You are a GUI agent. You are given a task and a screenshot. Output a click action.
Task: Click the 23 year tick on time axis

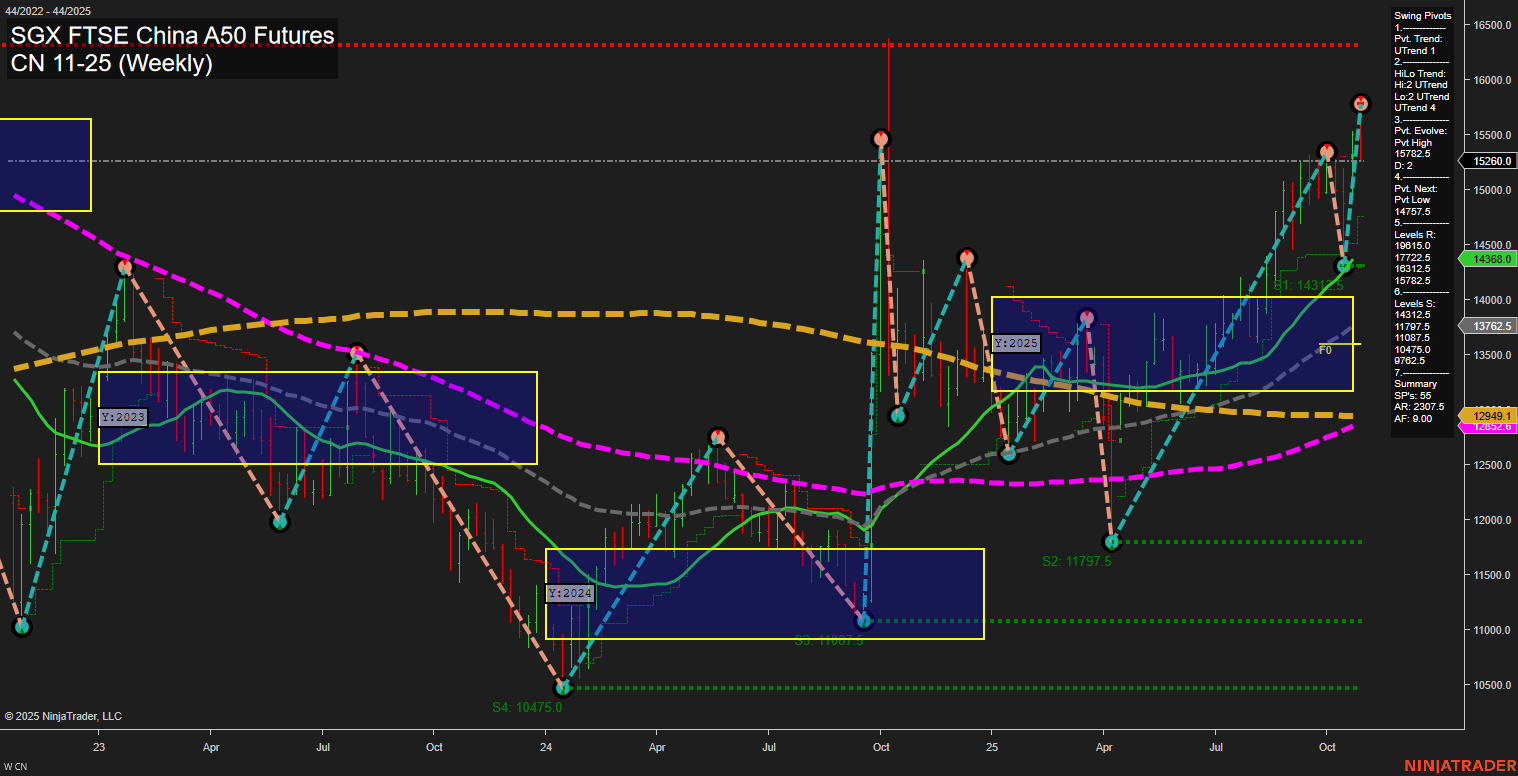coord(99,747)
